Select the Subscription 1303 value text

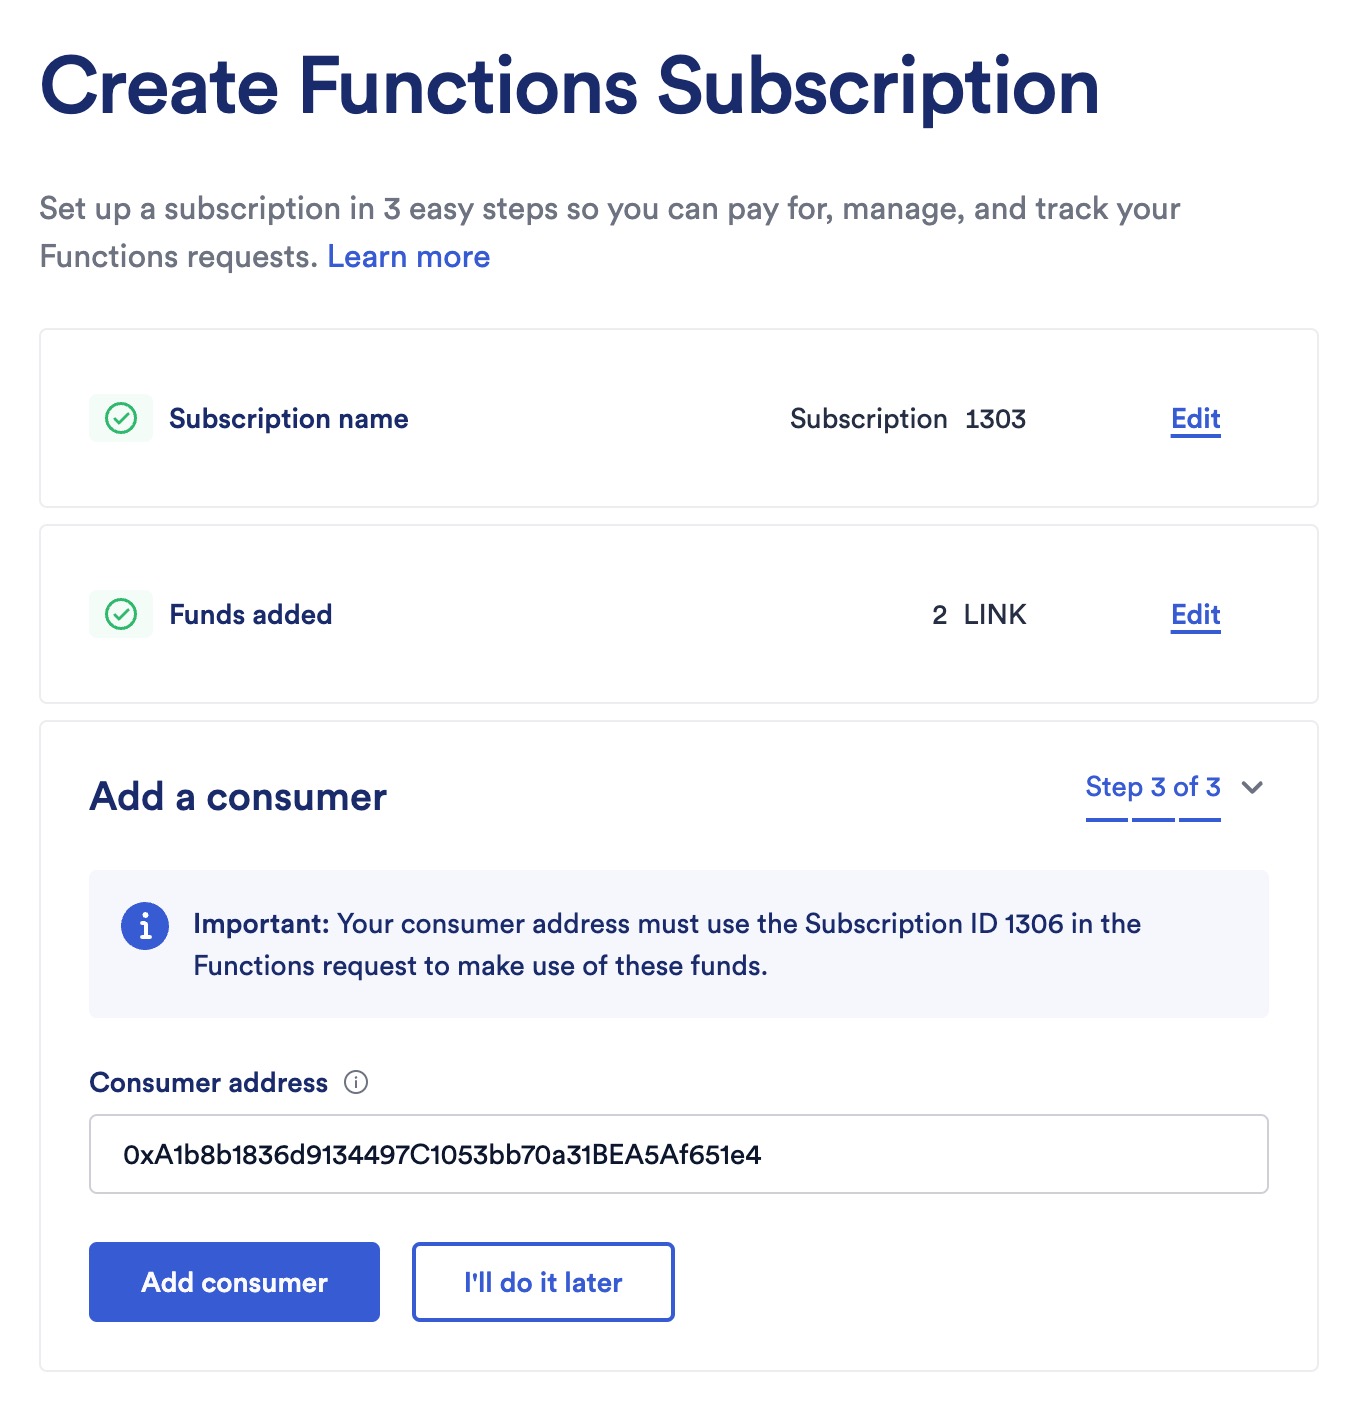click(908, 418)
